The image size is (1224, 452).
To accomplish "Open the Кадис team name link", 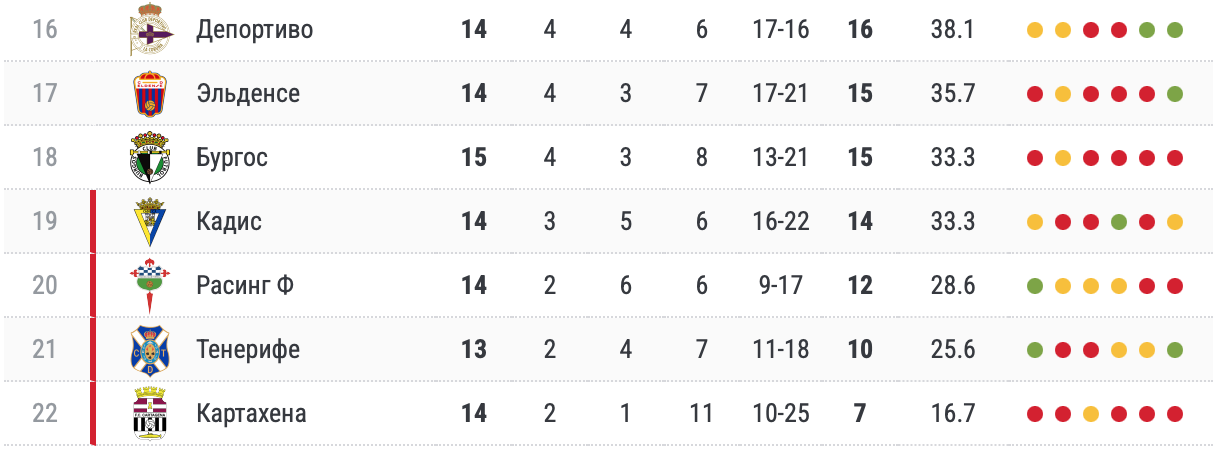I will (229, 222).
